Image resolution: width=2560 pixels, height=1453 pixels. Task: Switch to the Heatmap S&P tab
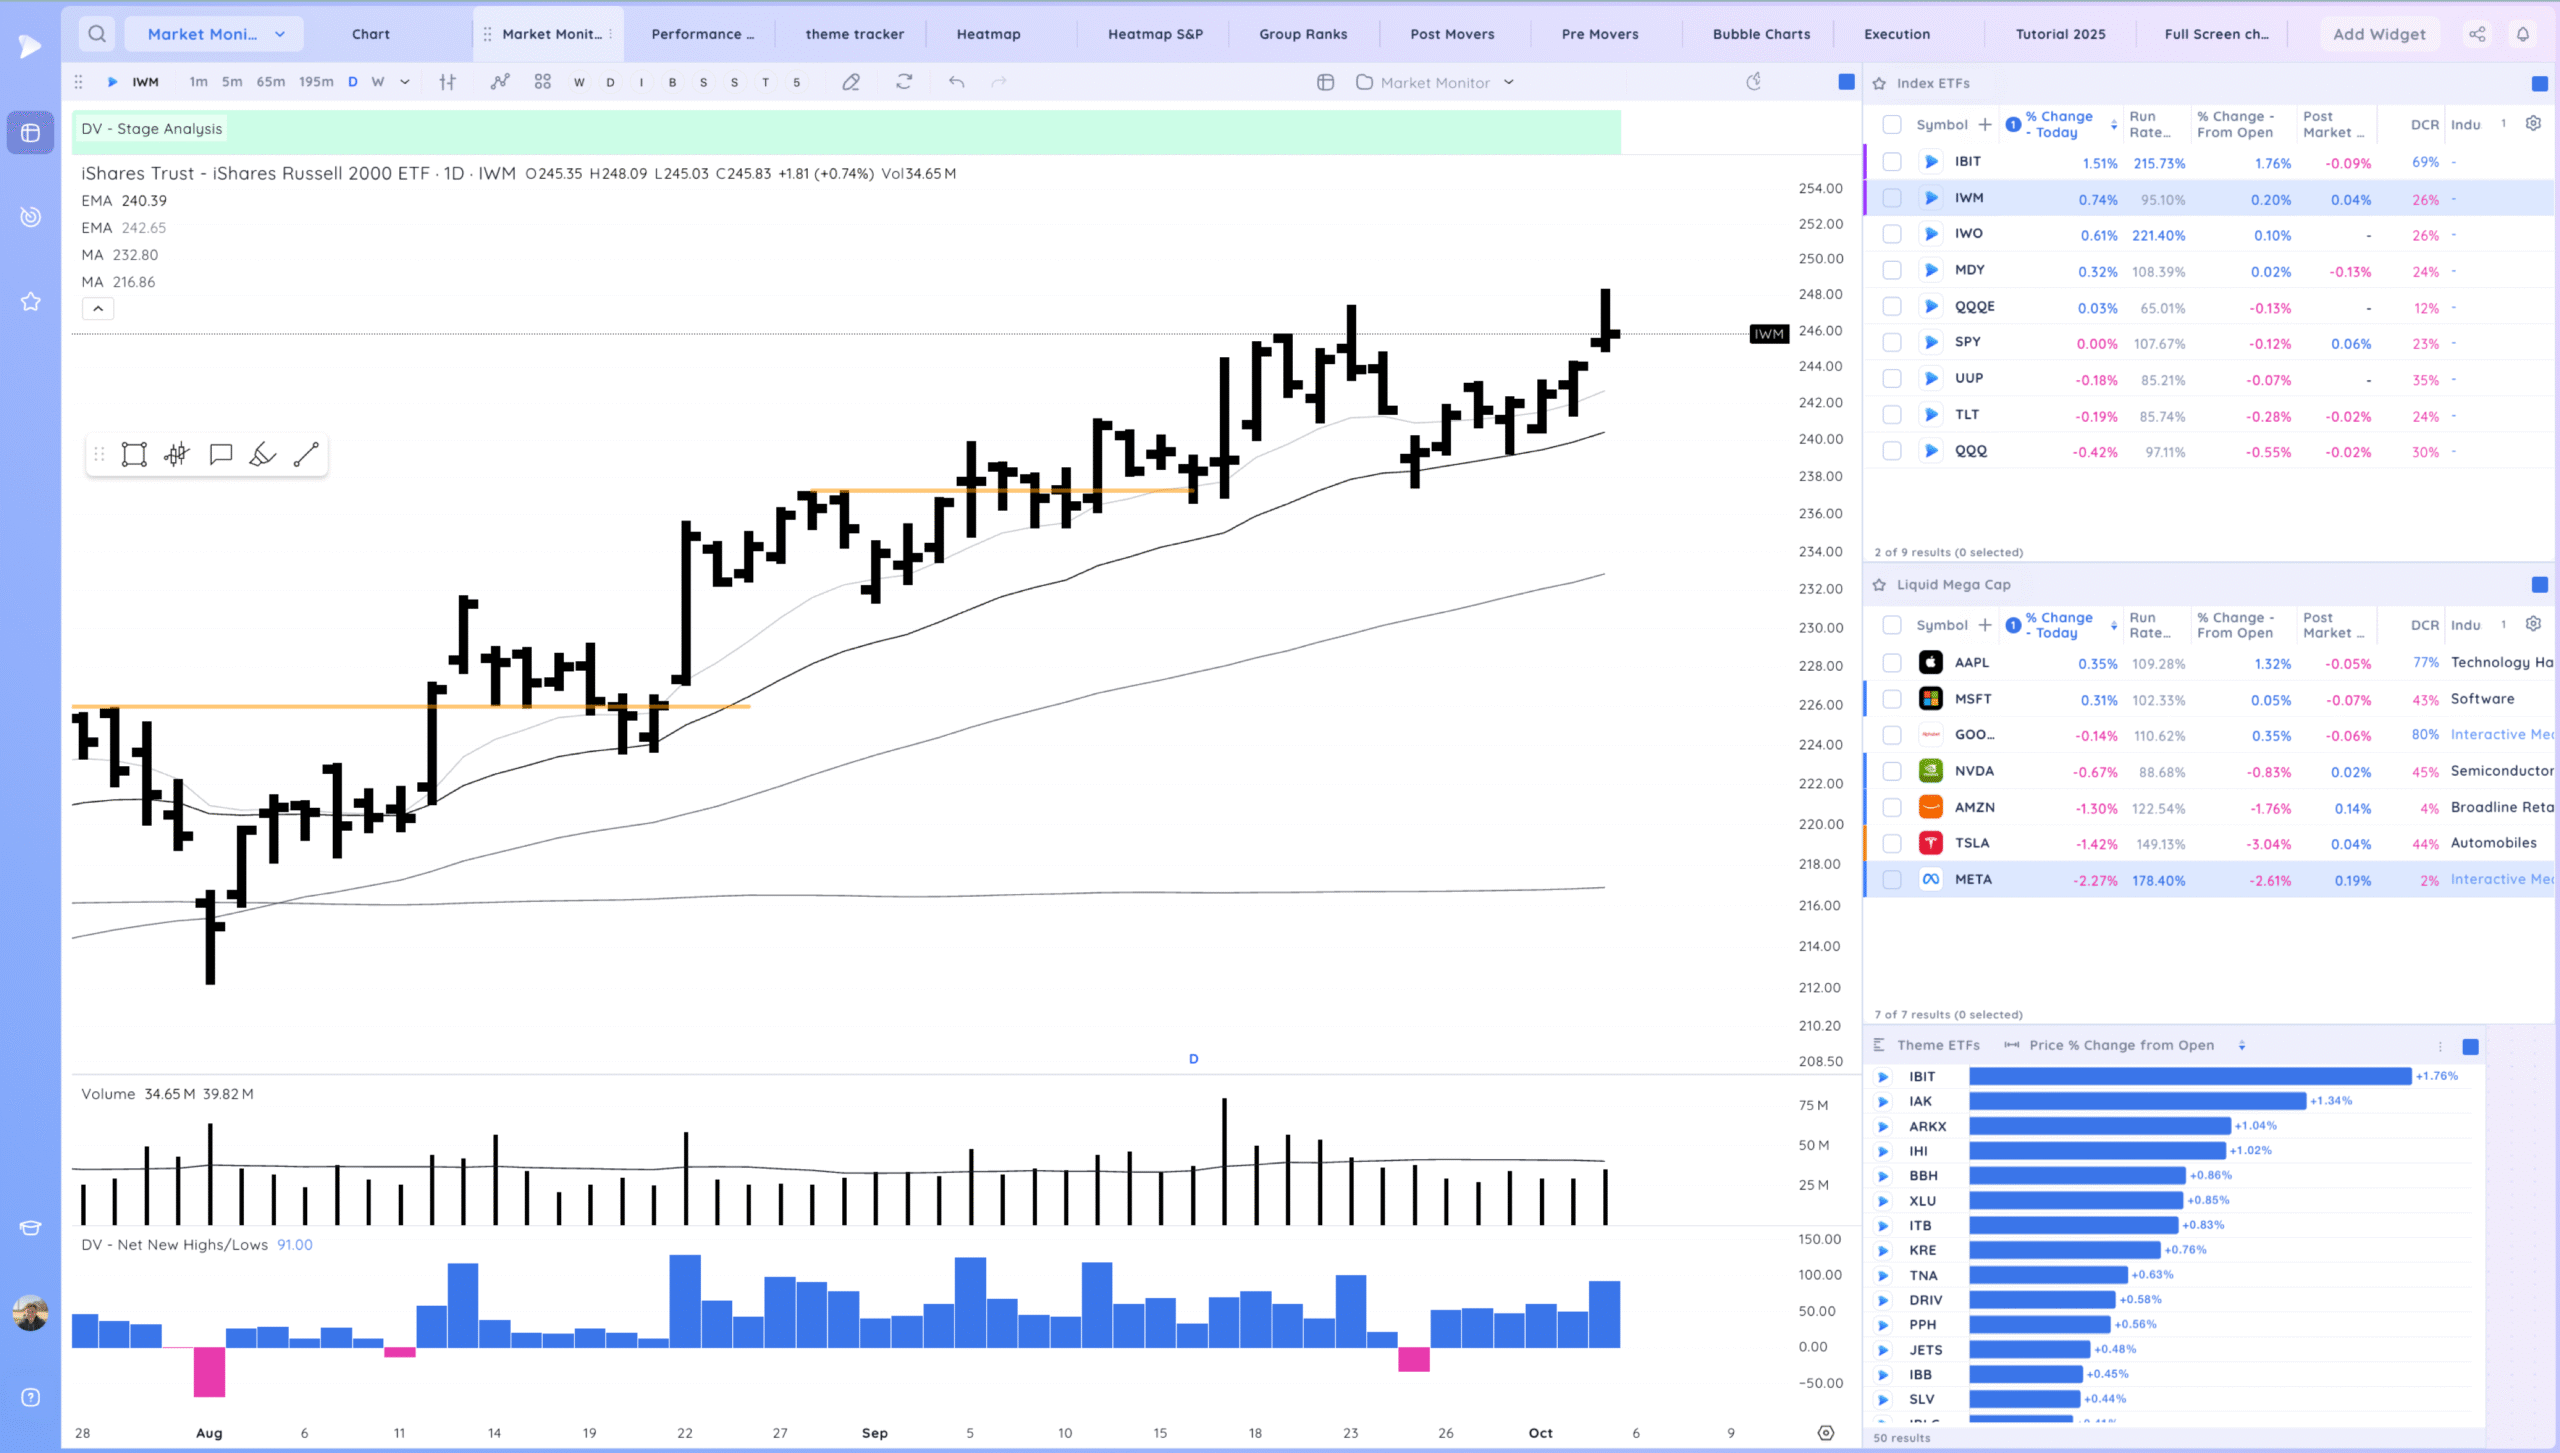coord(1155,34)
